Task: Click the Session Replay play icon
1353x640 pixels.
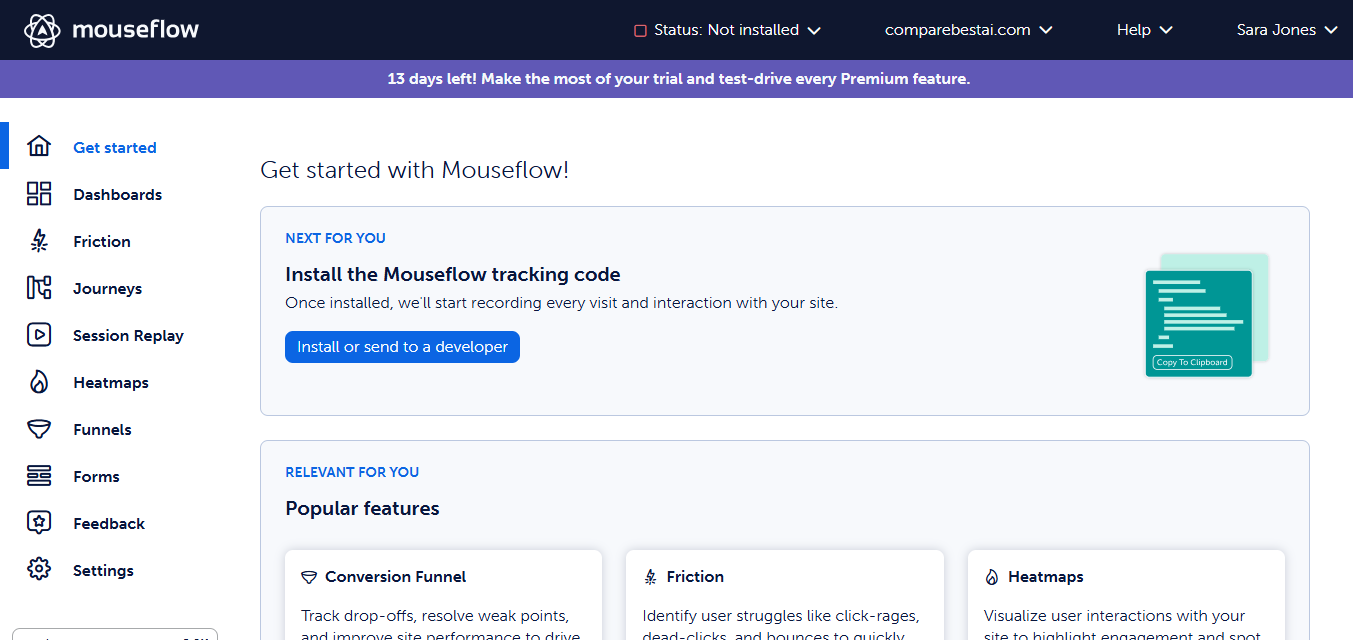Action: [x=39, y=335]
